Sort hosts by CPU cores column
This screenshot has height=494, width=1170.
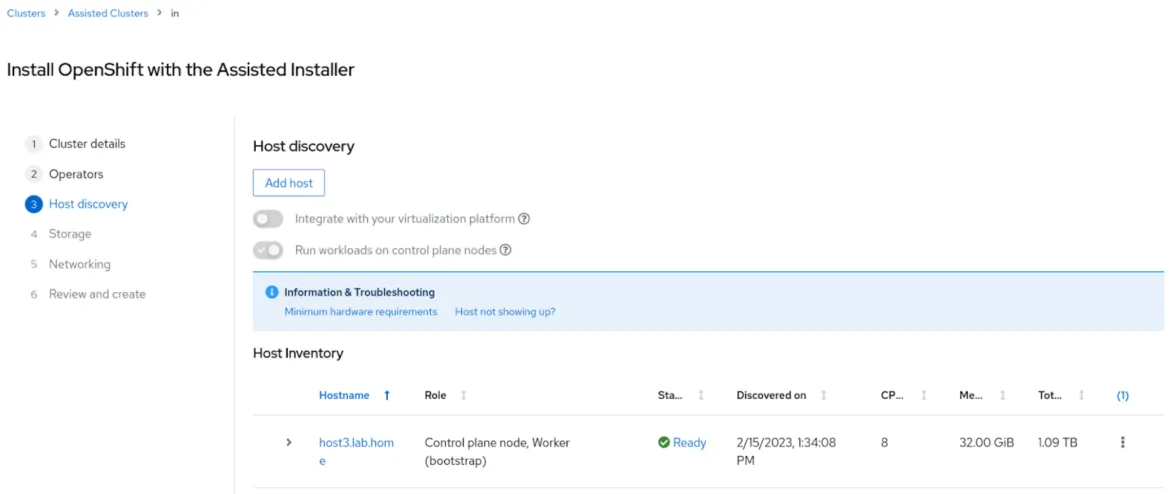coord(923,395)
